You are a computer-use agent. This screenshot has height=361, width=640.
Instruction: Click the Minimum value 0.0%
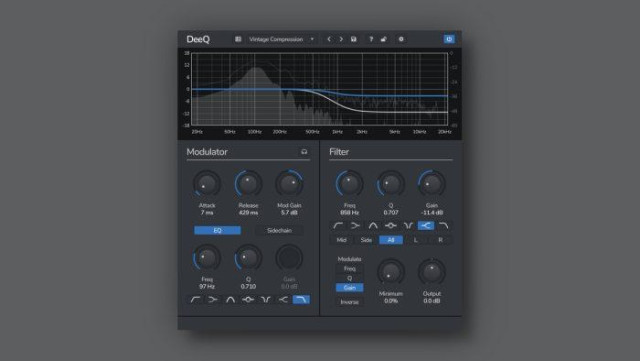tap(391, 301)
